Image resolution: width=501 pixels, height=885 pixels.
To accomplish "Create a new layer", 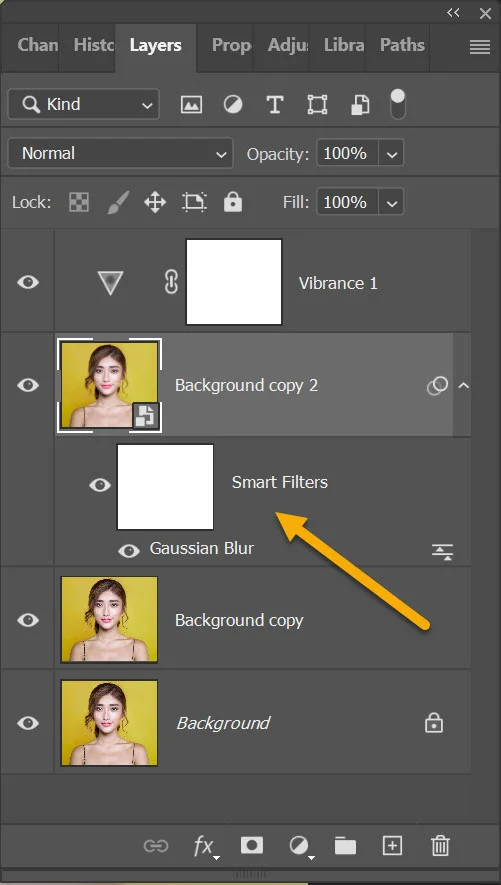I will coord(392,845).
